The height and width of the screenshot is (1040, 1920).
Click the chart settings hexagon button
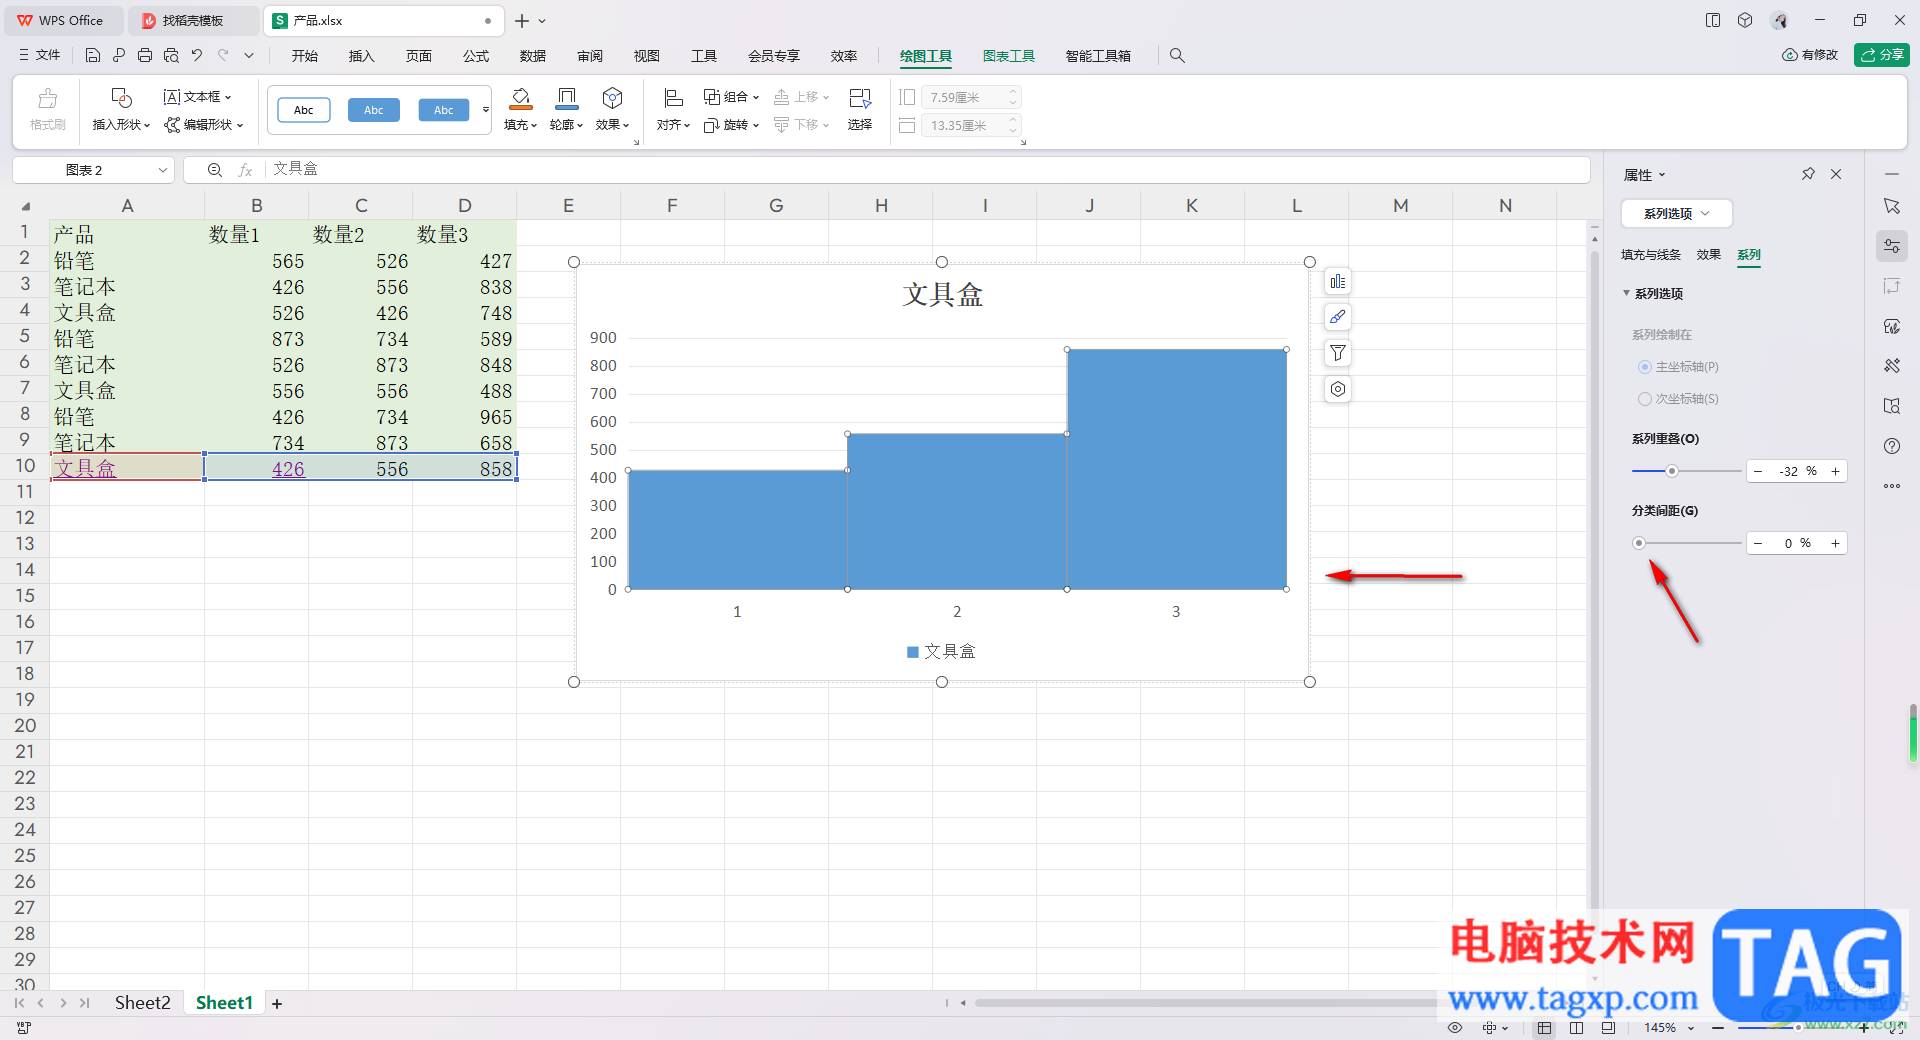[1338, 389]
